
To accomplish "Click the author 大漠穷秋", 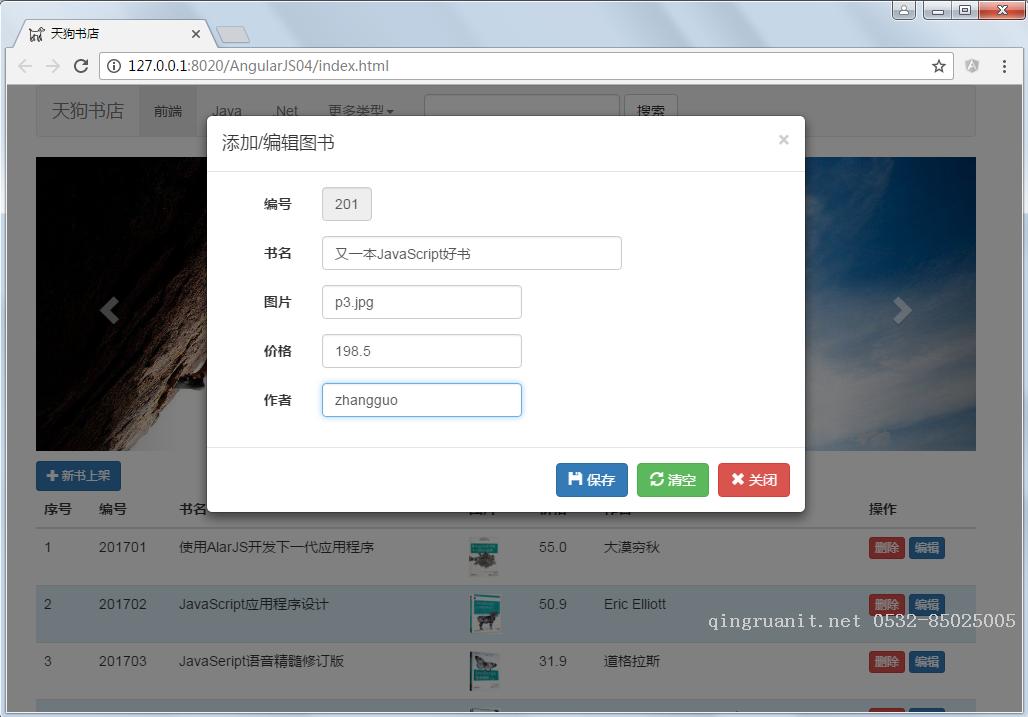I will coord(631,547).
